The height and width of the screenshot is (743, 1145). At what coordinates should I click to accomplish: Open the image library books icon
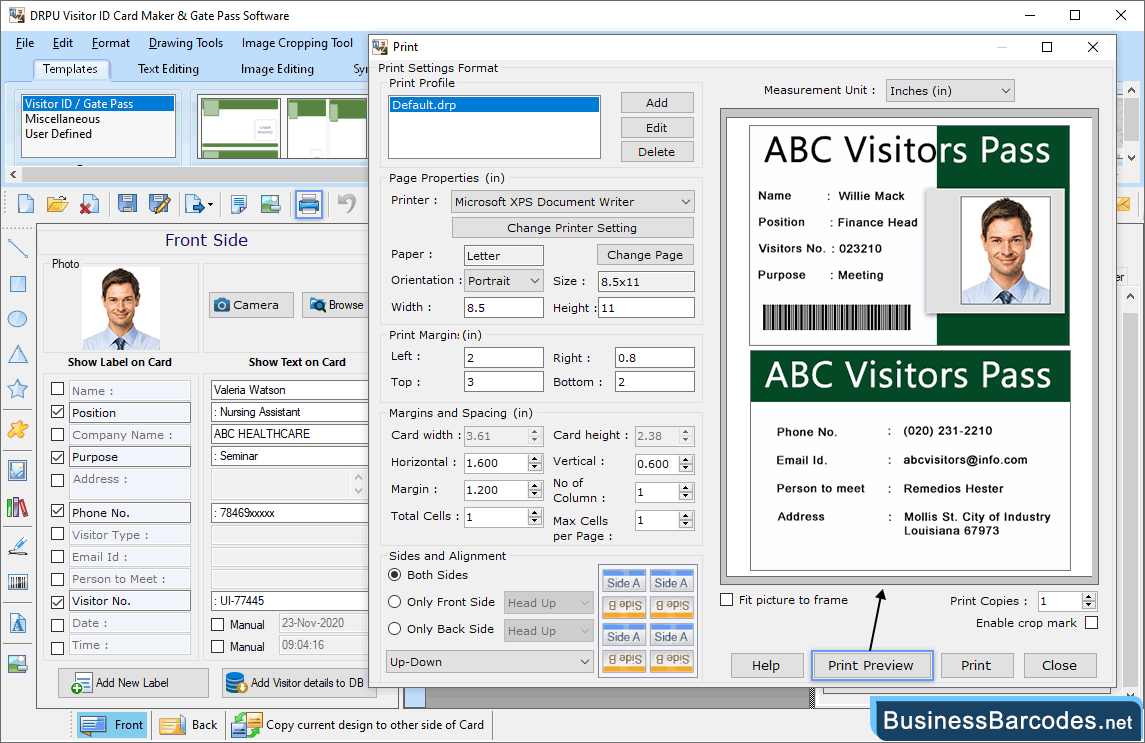click(18, 507)
